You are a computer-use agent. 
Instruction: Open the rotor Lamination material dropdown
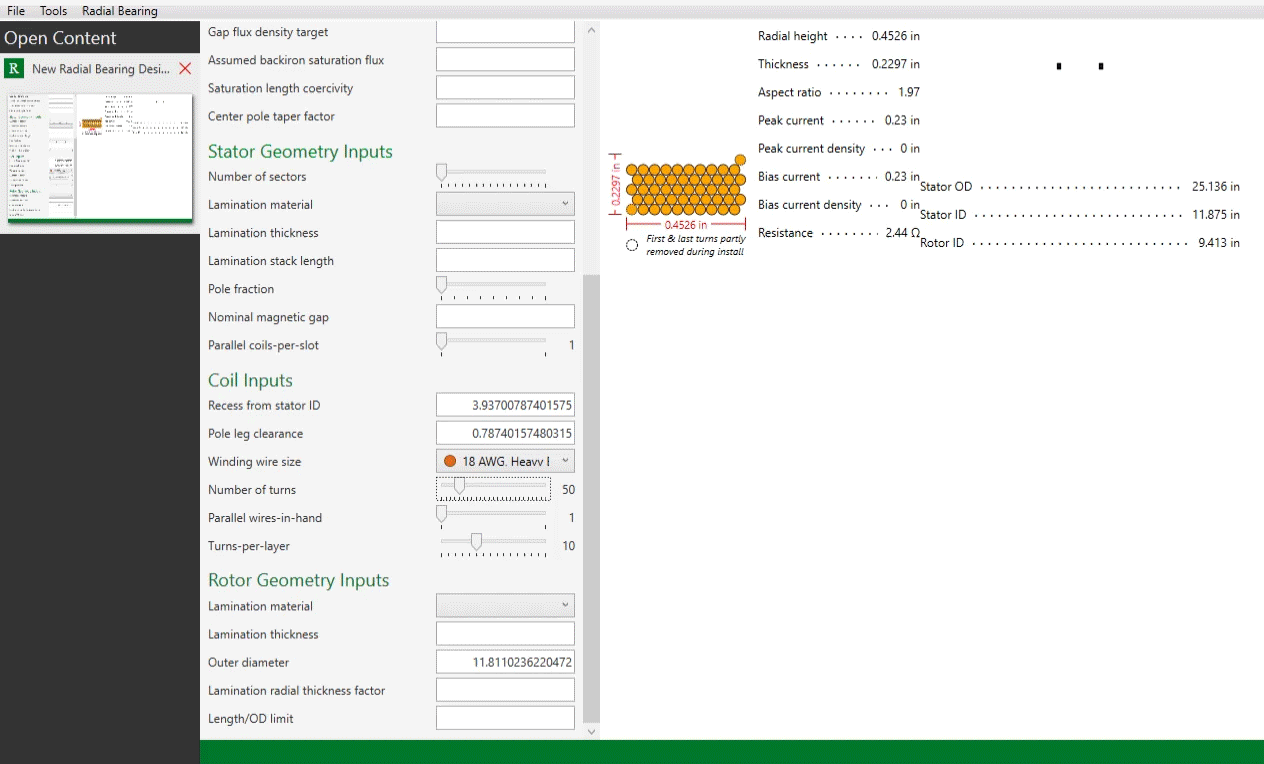pos(505,606)
